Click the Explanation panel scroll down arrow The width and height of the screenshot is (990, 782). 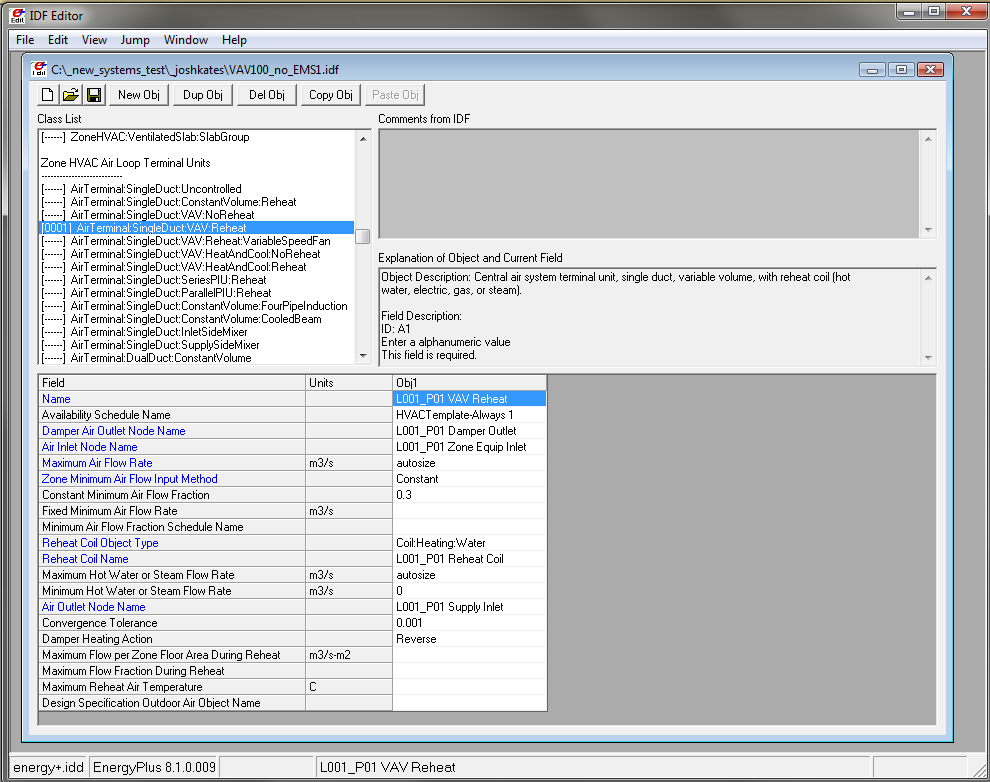(x=928, y=357)
